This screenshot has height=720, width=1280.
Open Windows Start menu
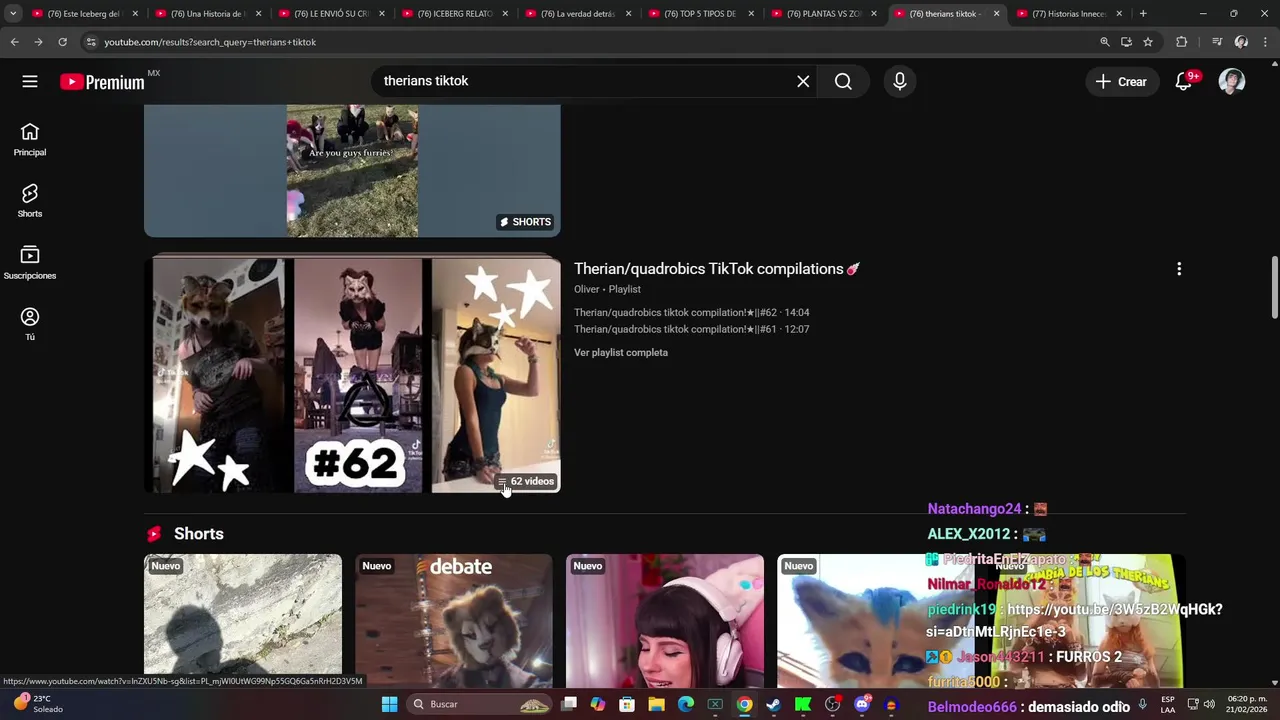click(389, 704)
